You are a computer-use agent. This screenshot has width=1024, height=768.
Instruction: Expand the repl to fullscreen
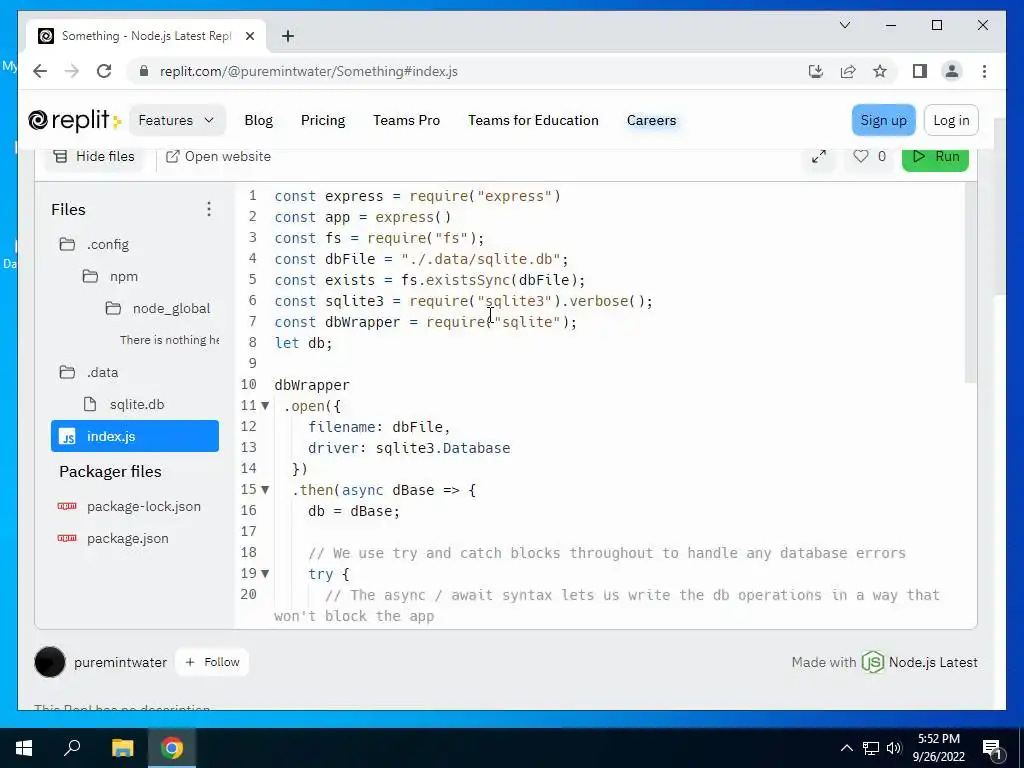pos(818,157)
